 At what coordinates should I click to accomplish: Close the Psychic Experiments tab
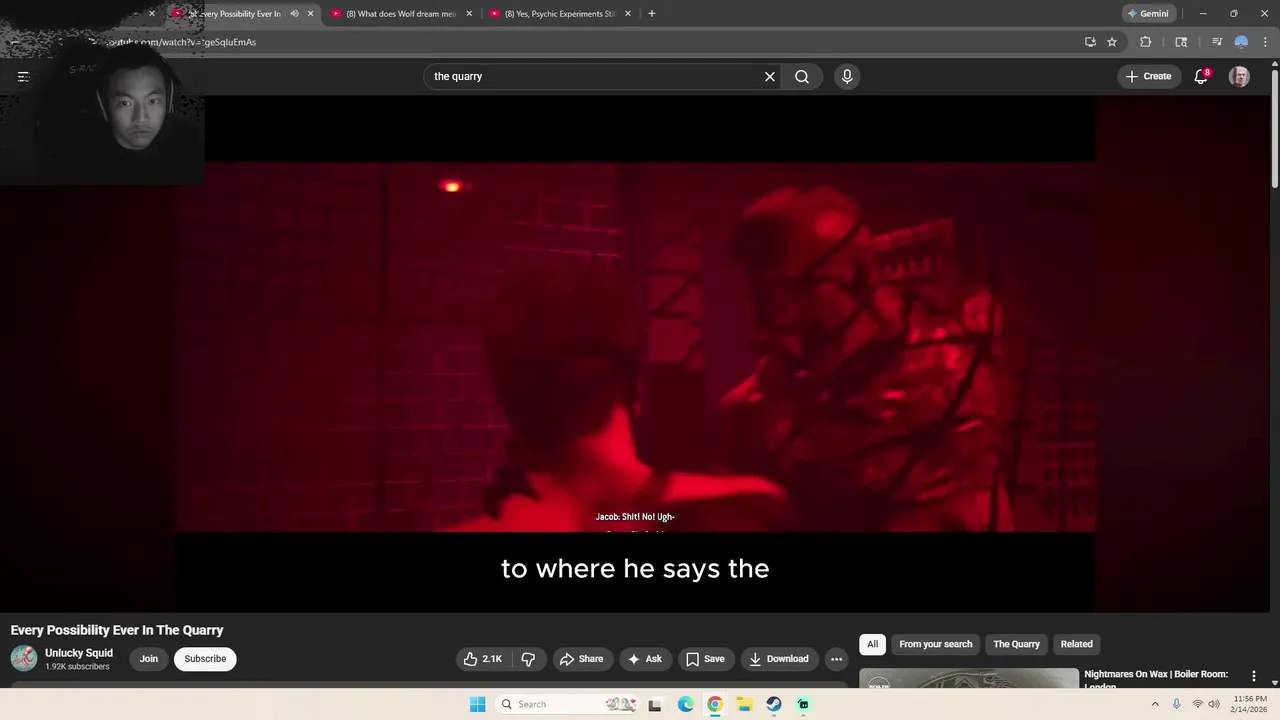628,14
